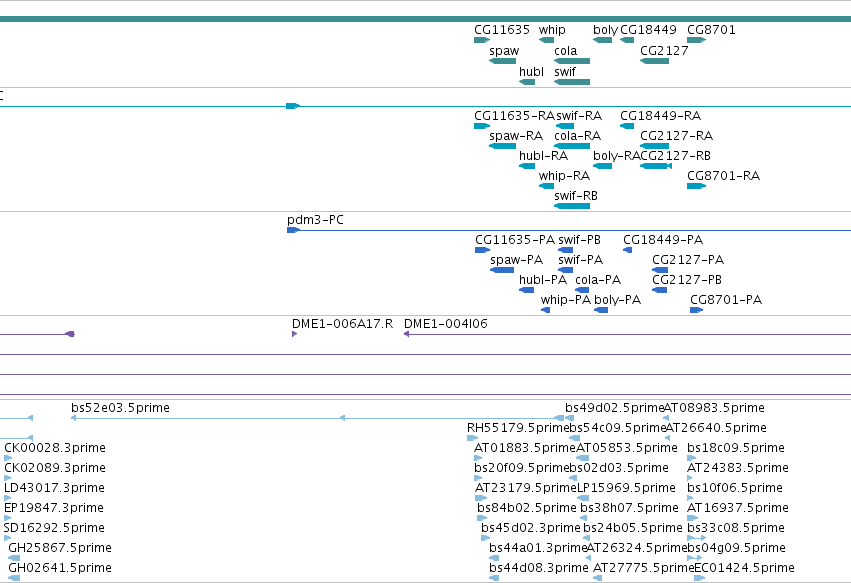Image resolution: width=851 pixels, height=583 pixels.
Task: Select the pdm3-PC protein label
Action: point(315,220)
